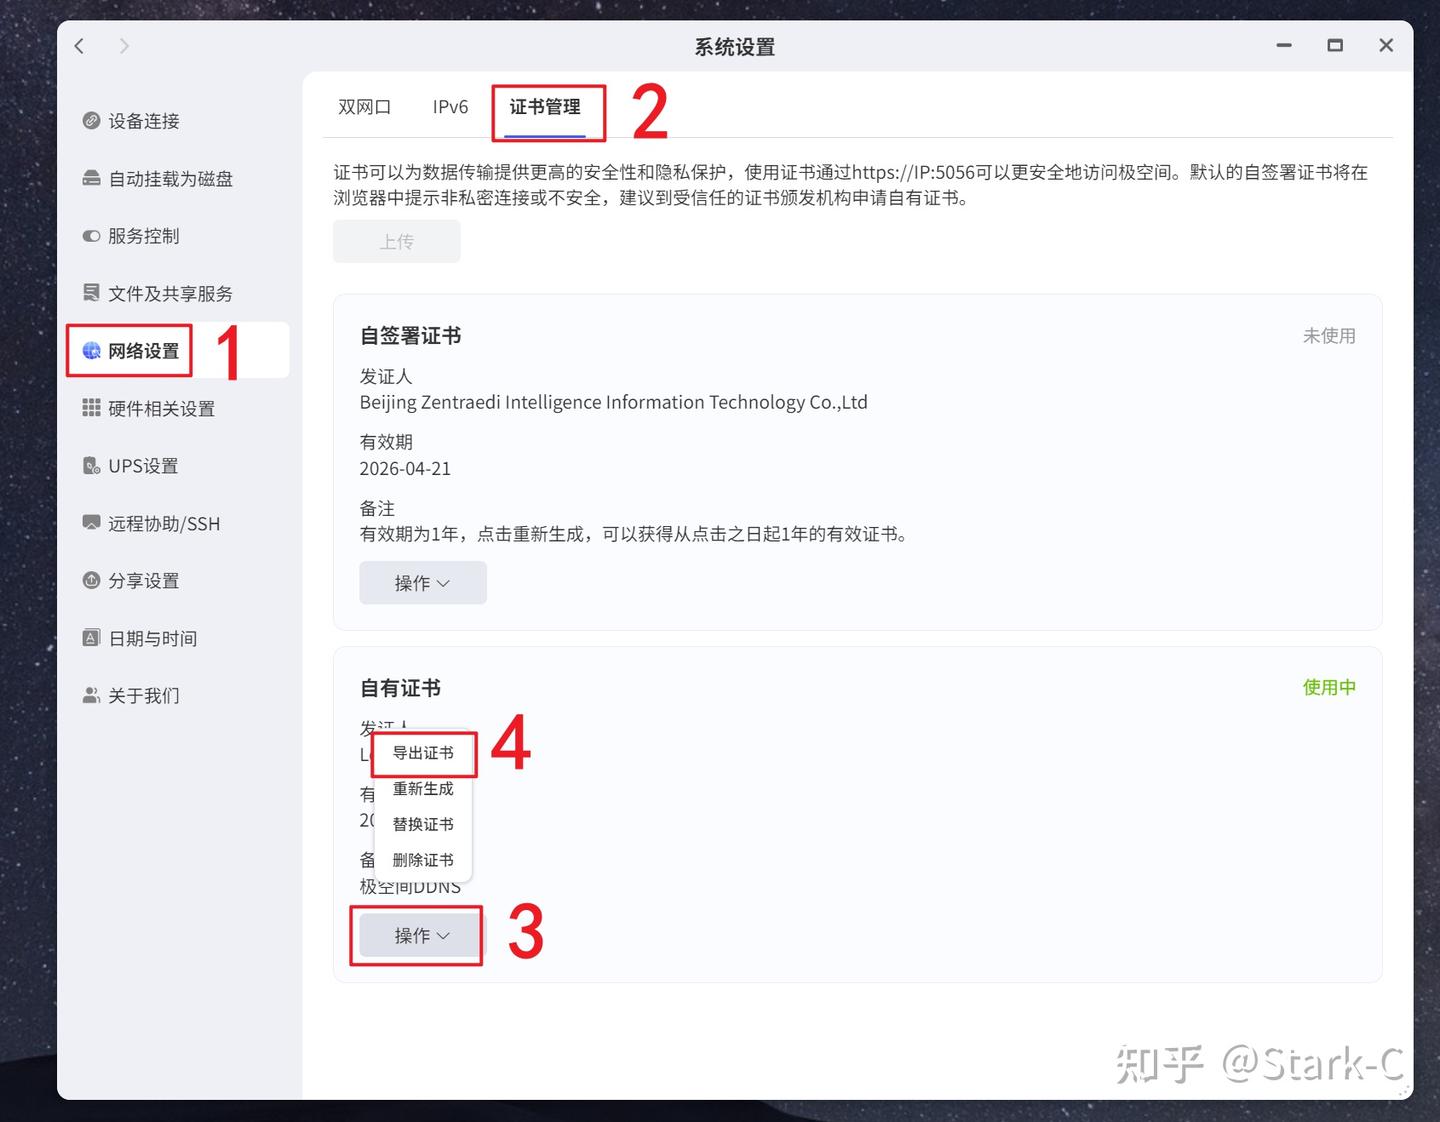Select 分享设置 from the sidebar
This screenshot has height=1122, width=1440.
[144, 580]
